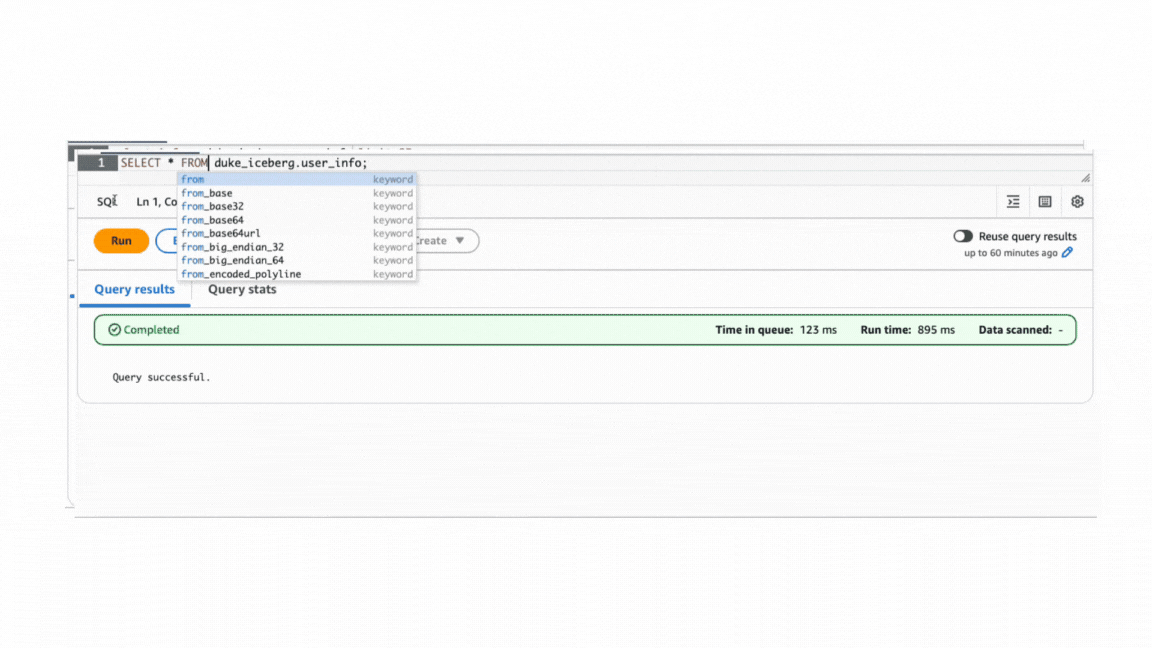Pick the 'from_base' autocomplete suggestion
Screen dimensions: 1152x648
[297, 193]
